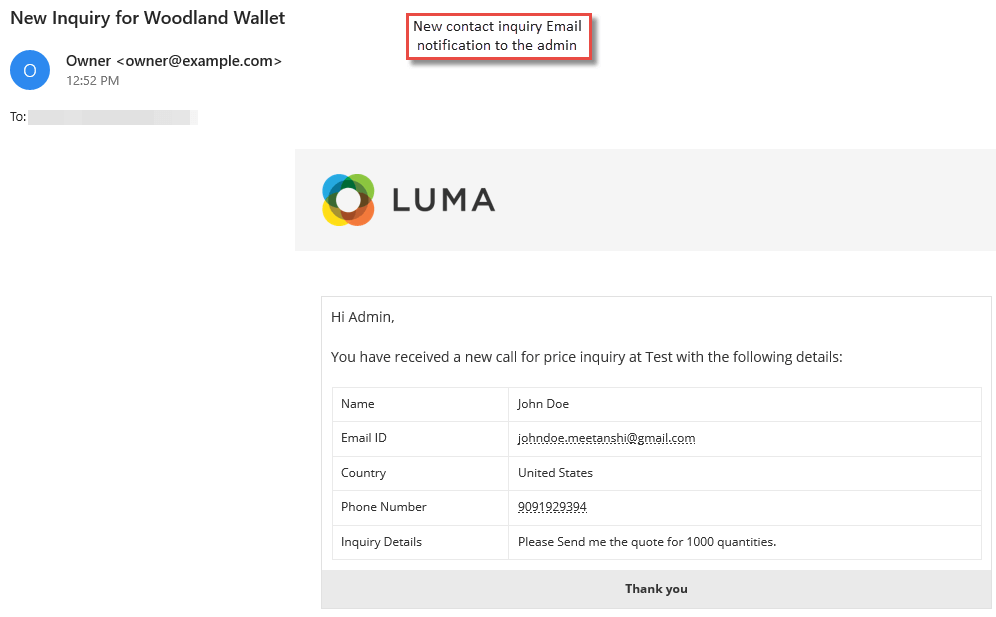Screen dimensions: 996x617
Task: Select the email subject New Inquiry for Woodland Wallet
Action: (147, 18)
